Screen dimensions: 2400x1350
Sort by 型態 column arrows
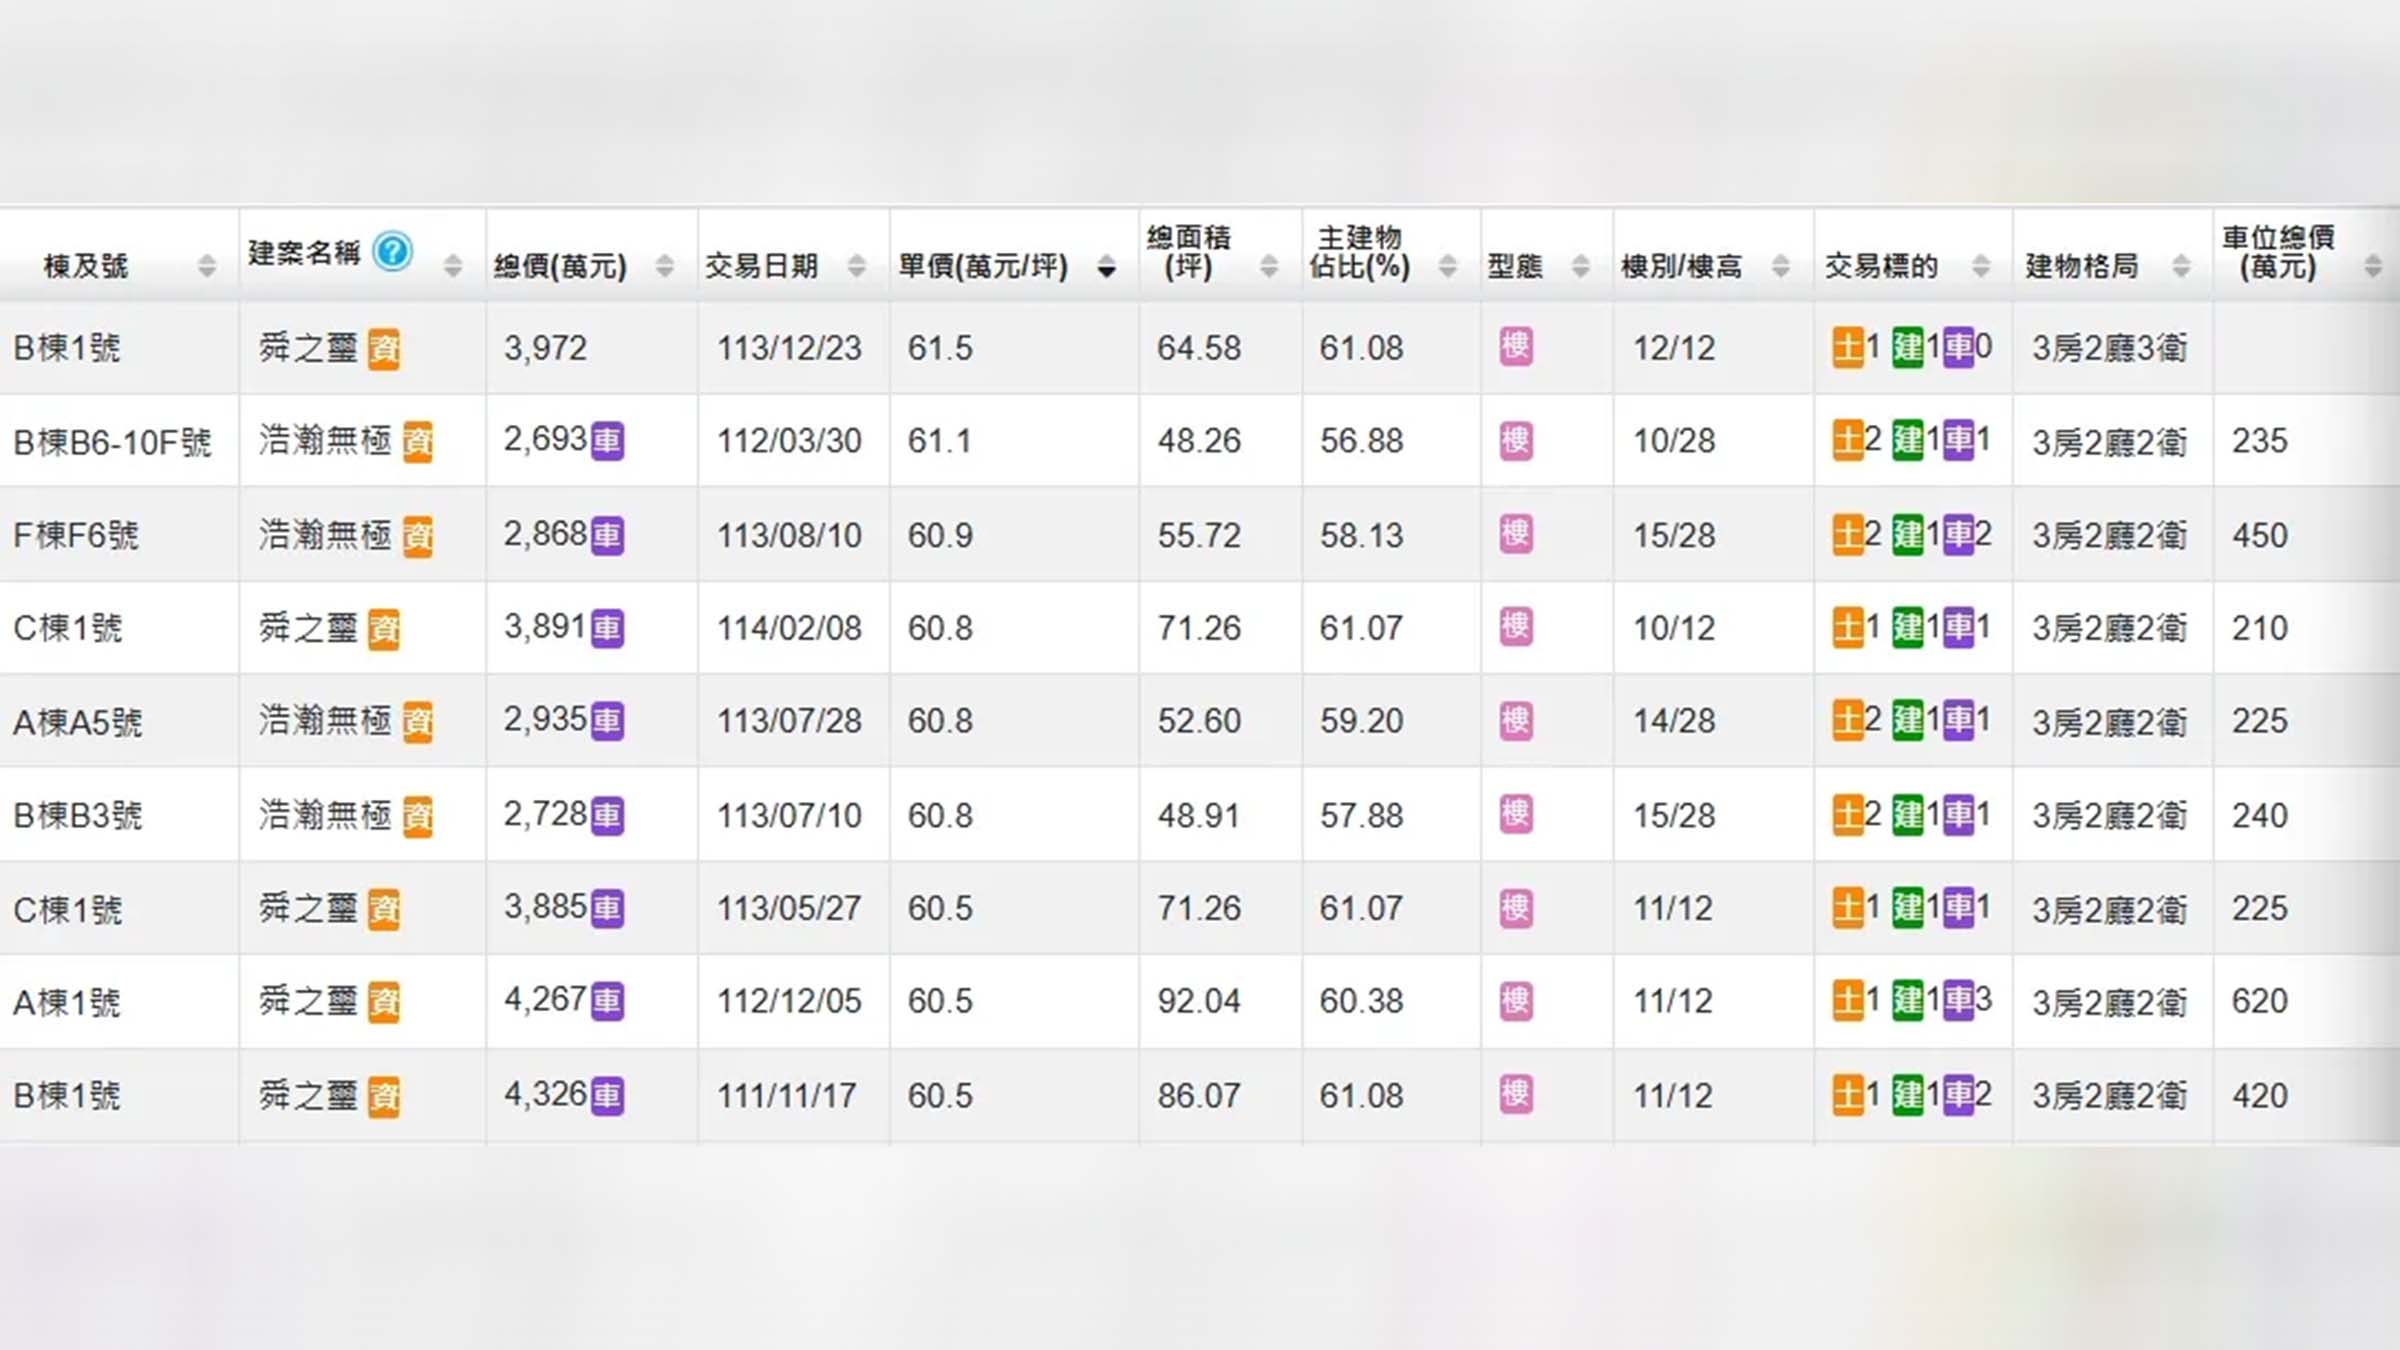pos(1580,266)
